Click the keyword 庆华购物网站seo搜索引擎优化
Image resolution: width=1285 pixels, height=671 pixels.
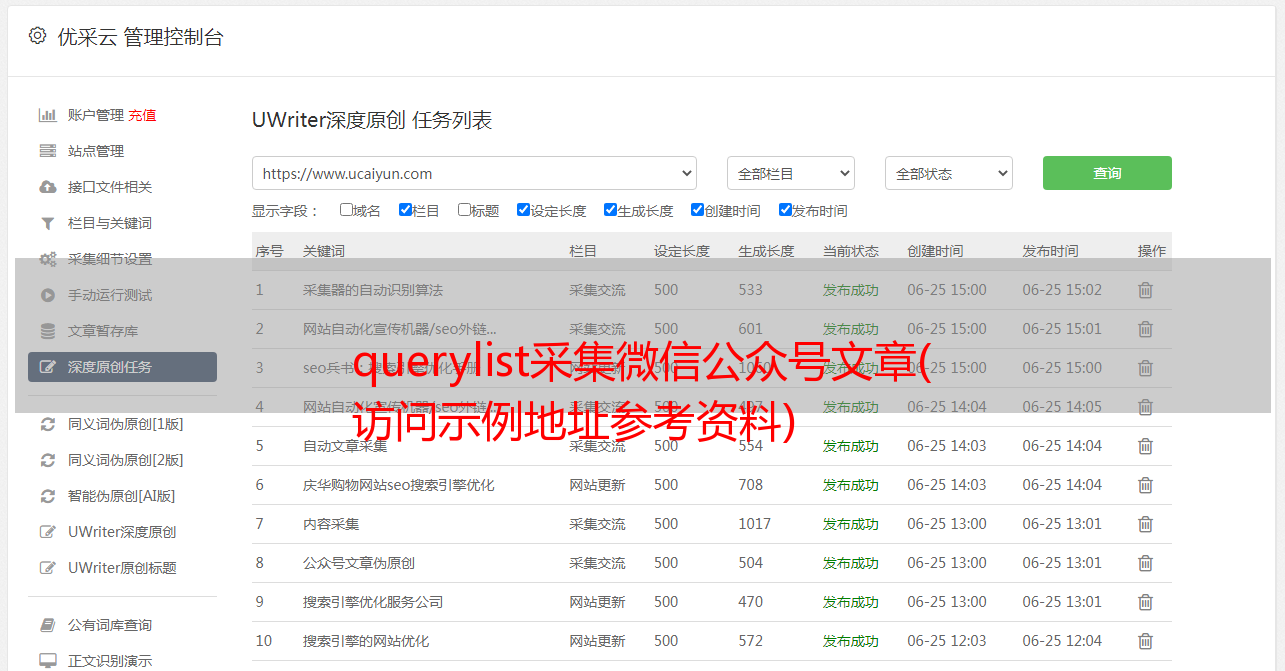pyautogui.click(x=399, y=485)
